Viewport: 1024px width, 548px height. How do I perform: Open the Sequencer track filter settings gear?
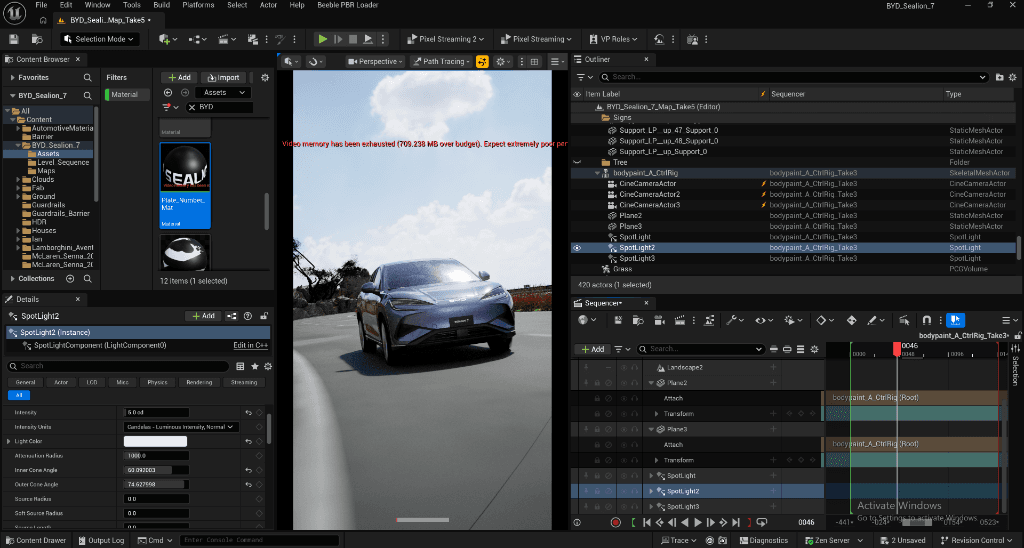(x=814, y=349)
